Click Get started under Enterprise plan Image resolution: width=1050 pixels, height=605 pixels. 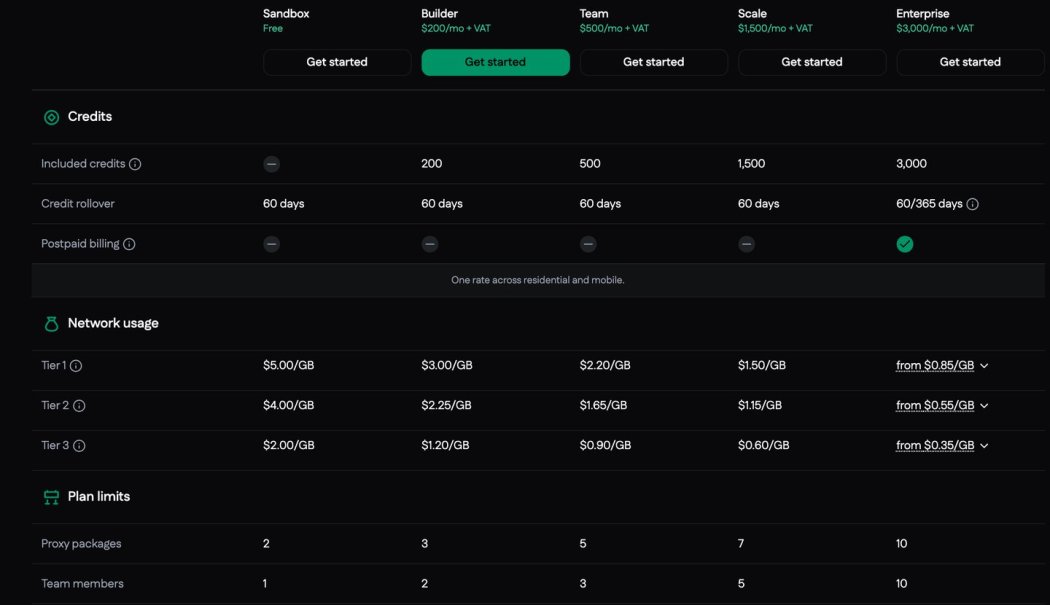[970, 62]
